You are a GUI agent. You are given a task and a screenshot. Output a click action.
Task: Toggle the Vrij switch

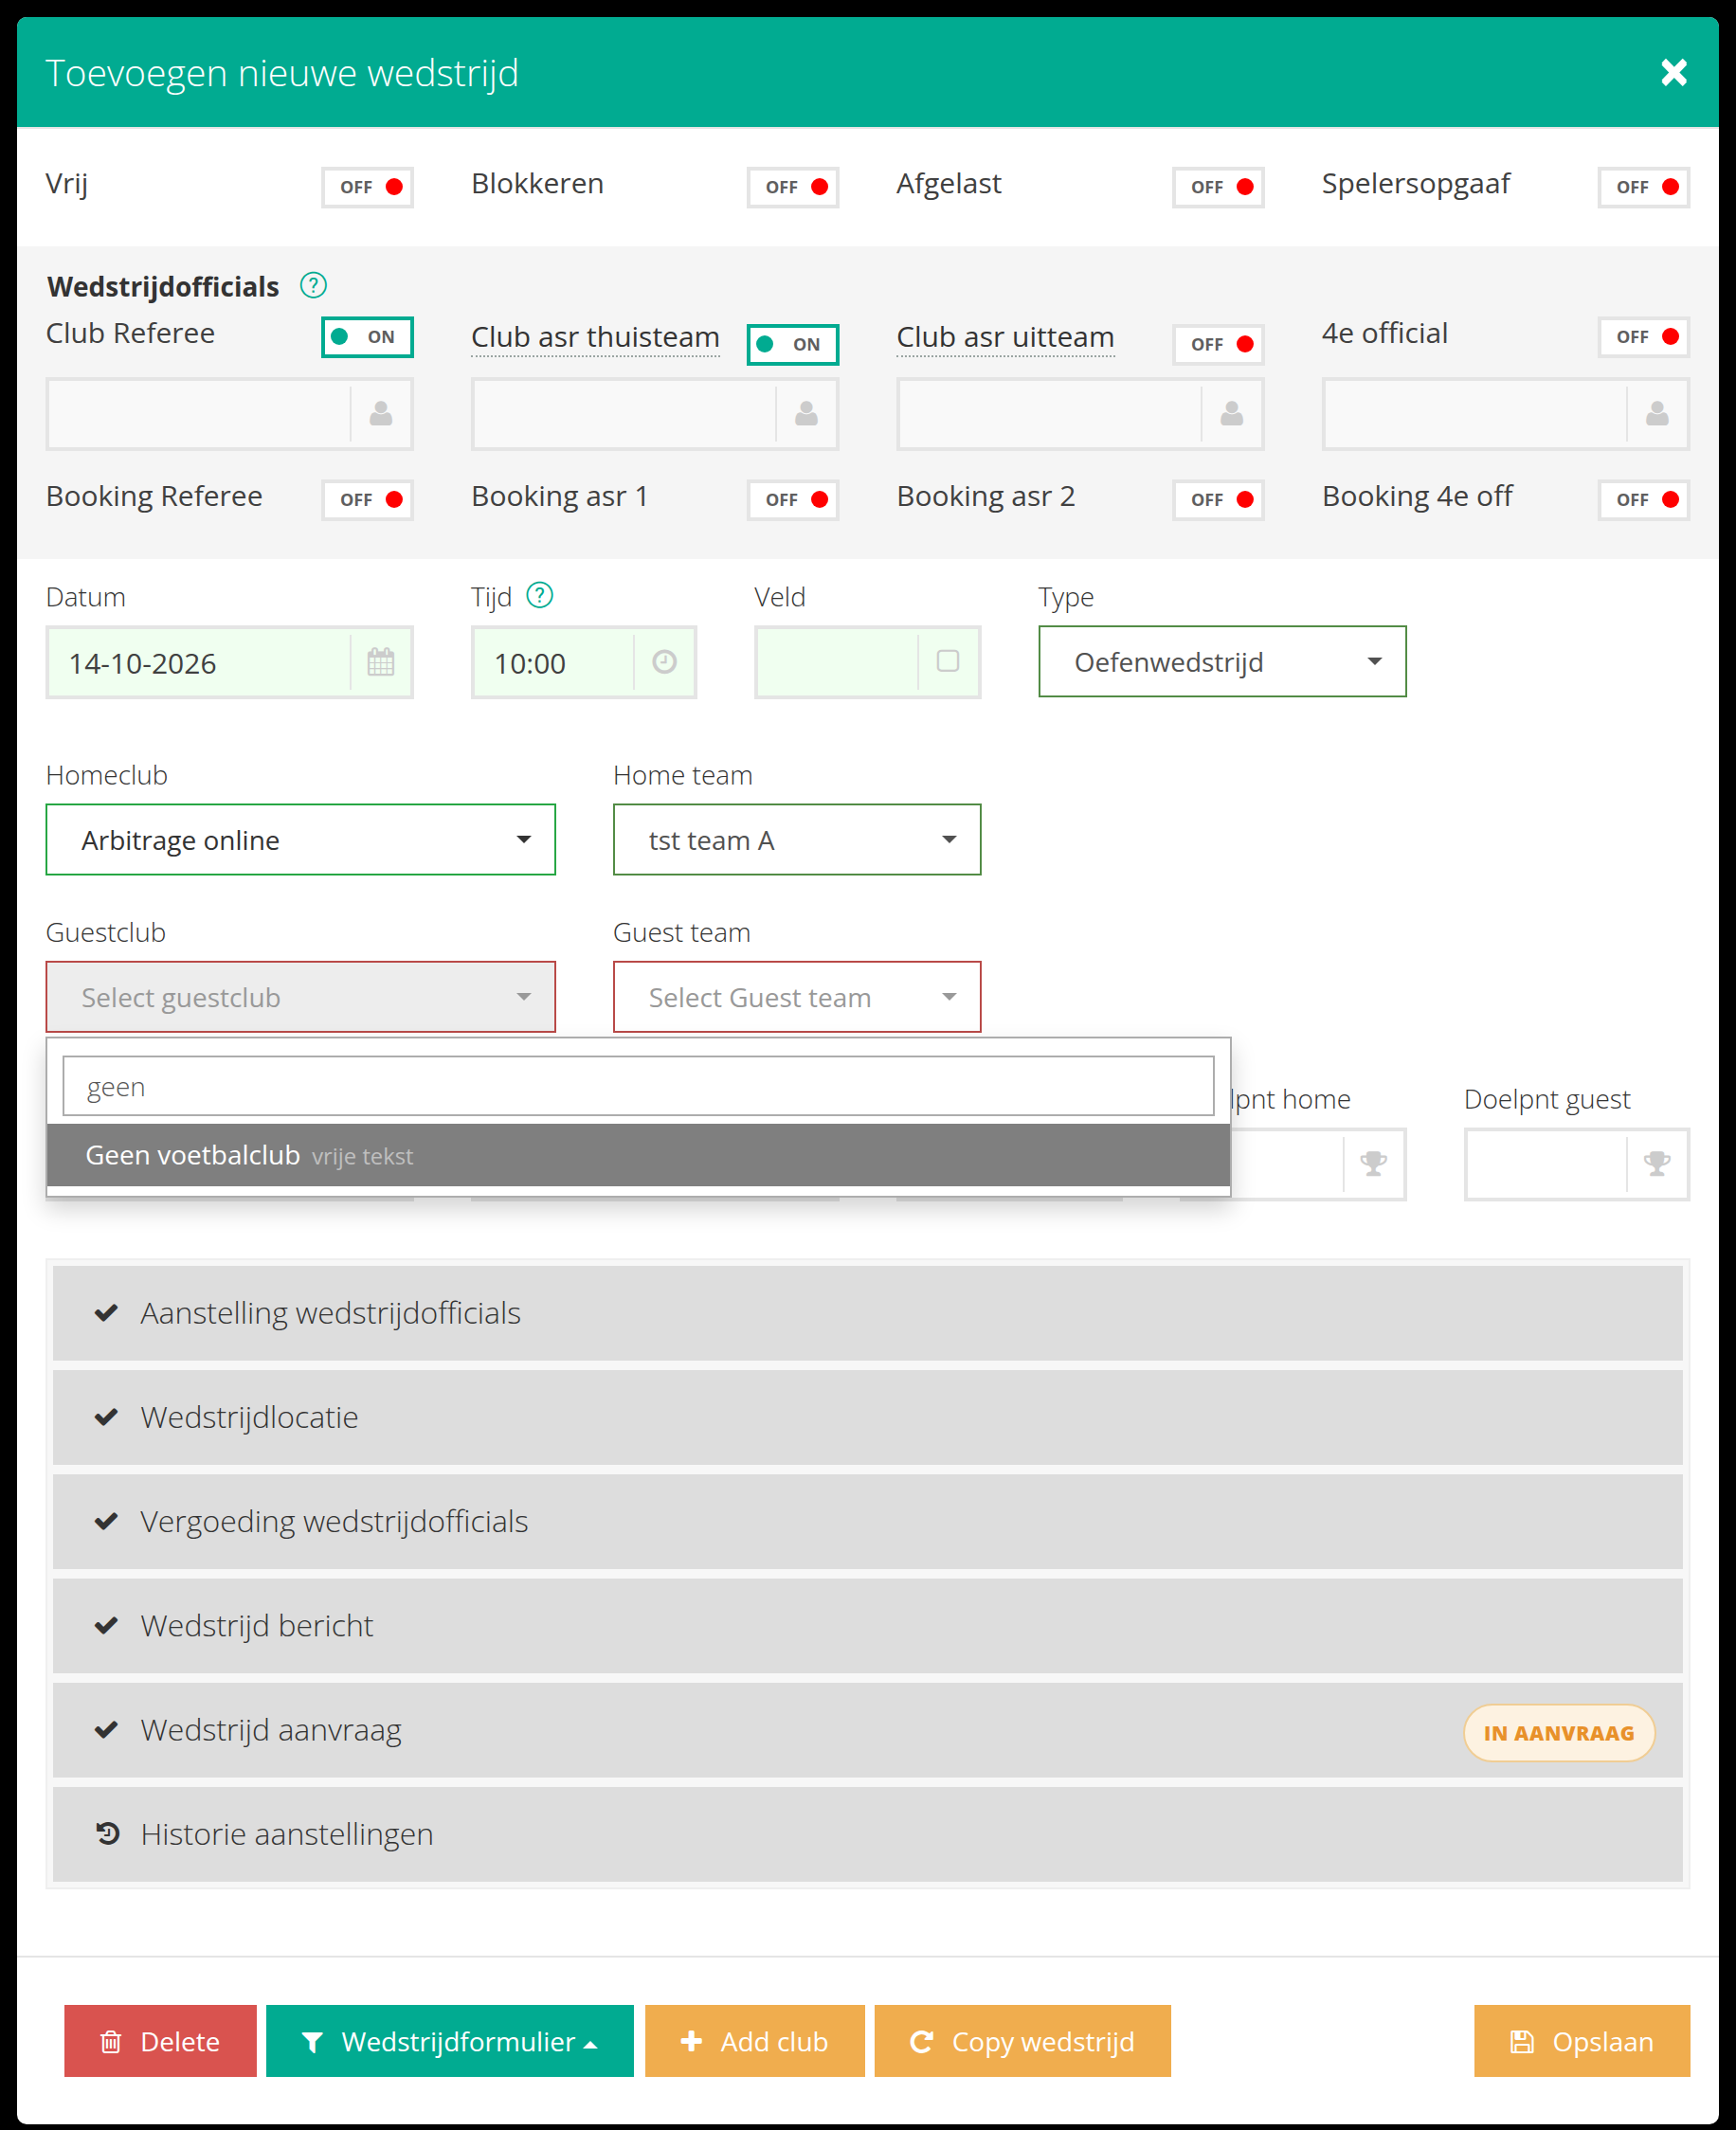pos(368,187)
